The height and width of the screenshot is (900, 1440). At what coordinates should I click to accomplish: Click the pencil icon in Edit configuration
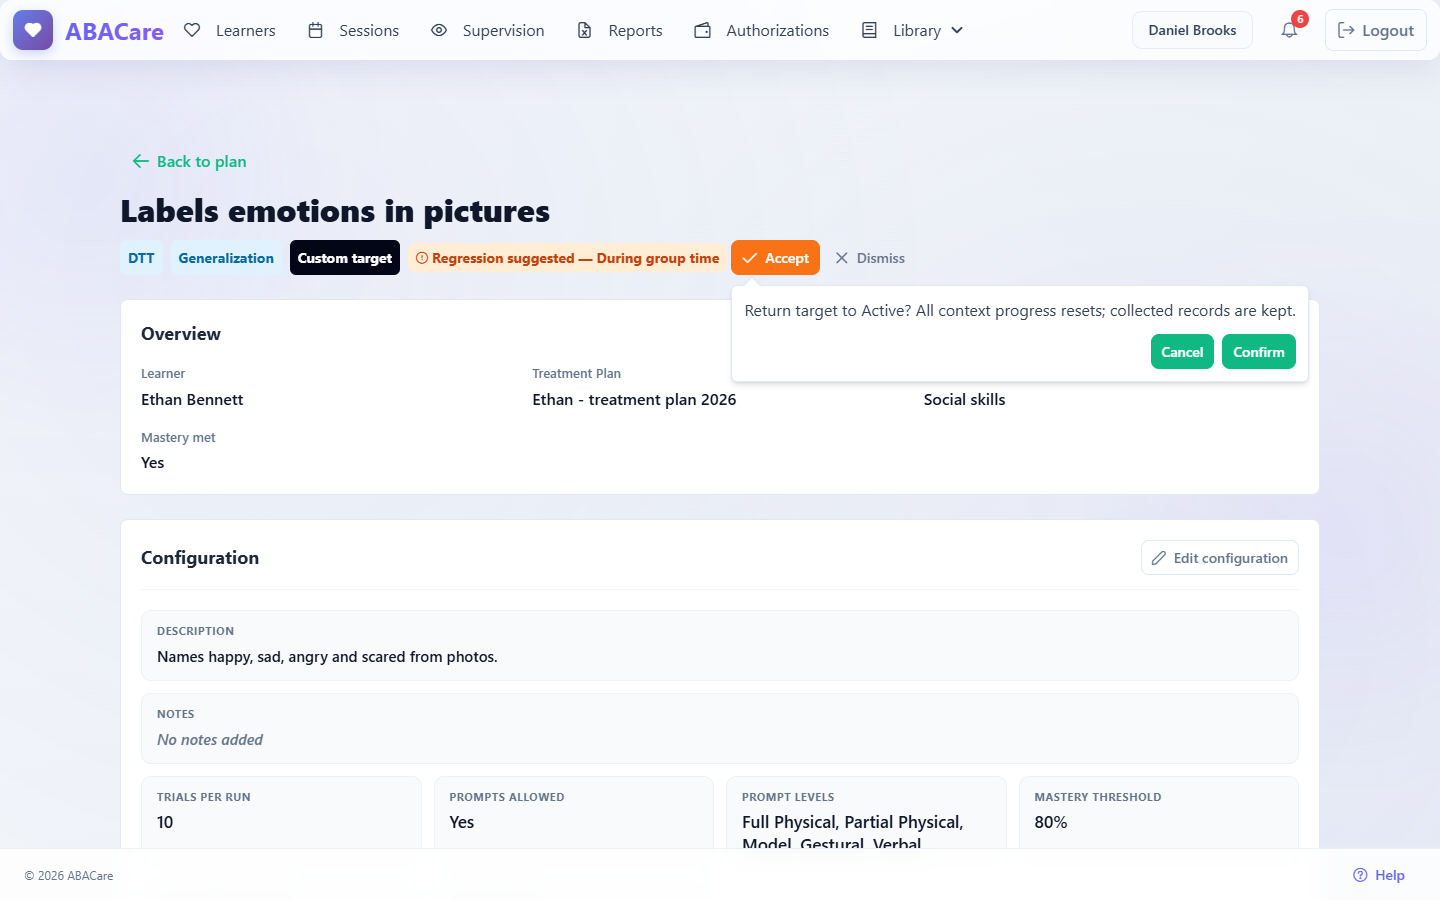(x=1159, y=558)
